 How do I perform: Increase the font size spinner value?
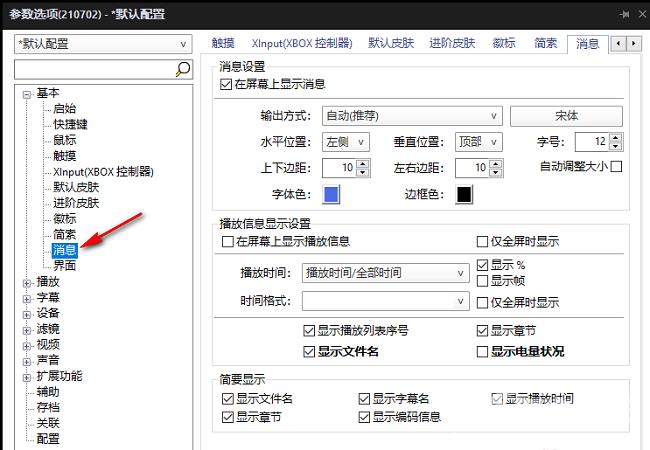[x=615, y=138]
